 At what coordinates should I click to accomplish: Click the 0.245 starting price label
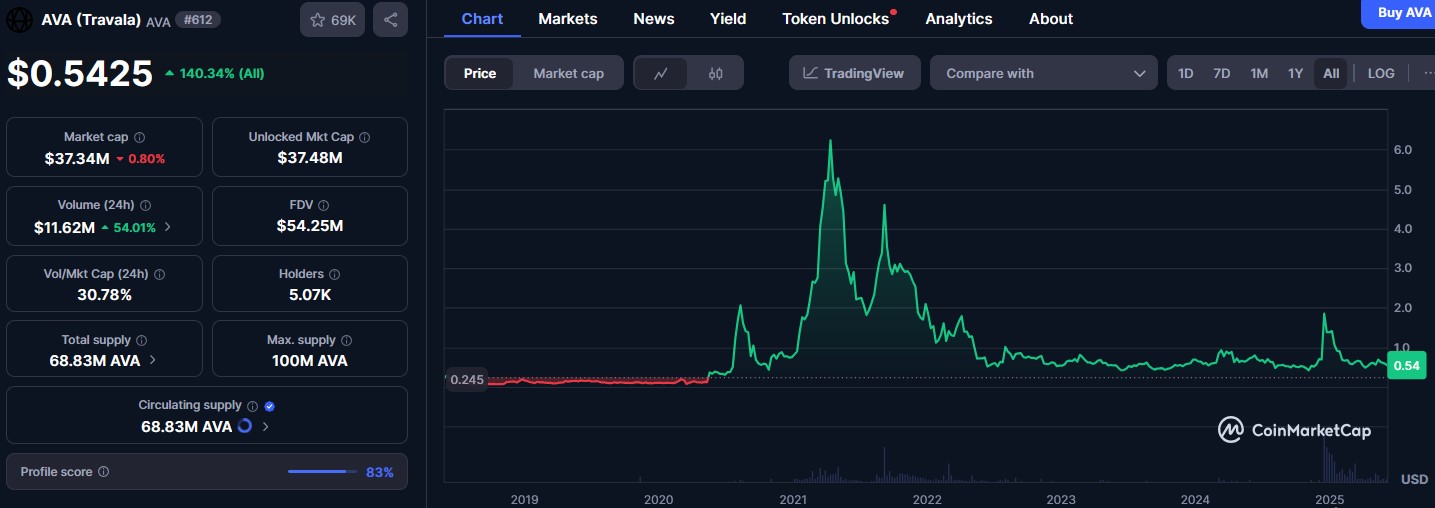pyautogui.click(x=466, y=379)
